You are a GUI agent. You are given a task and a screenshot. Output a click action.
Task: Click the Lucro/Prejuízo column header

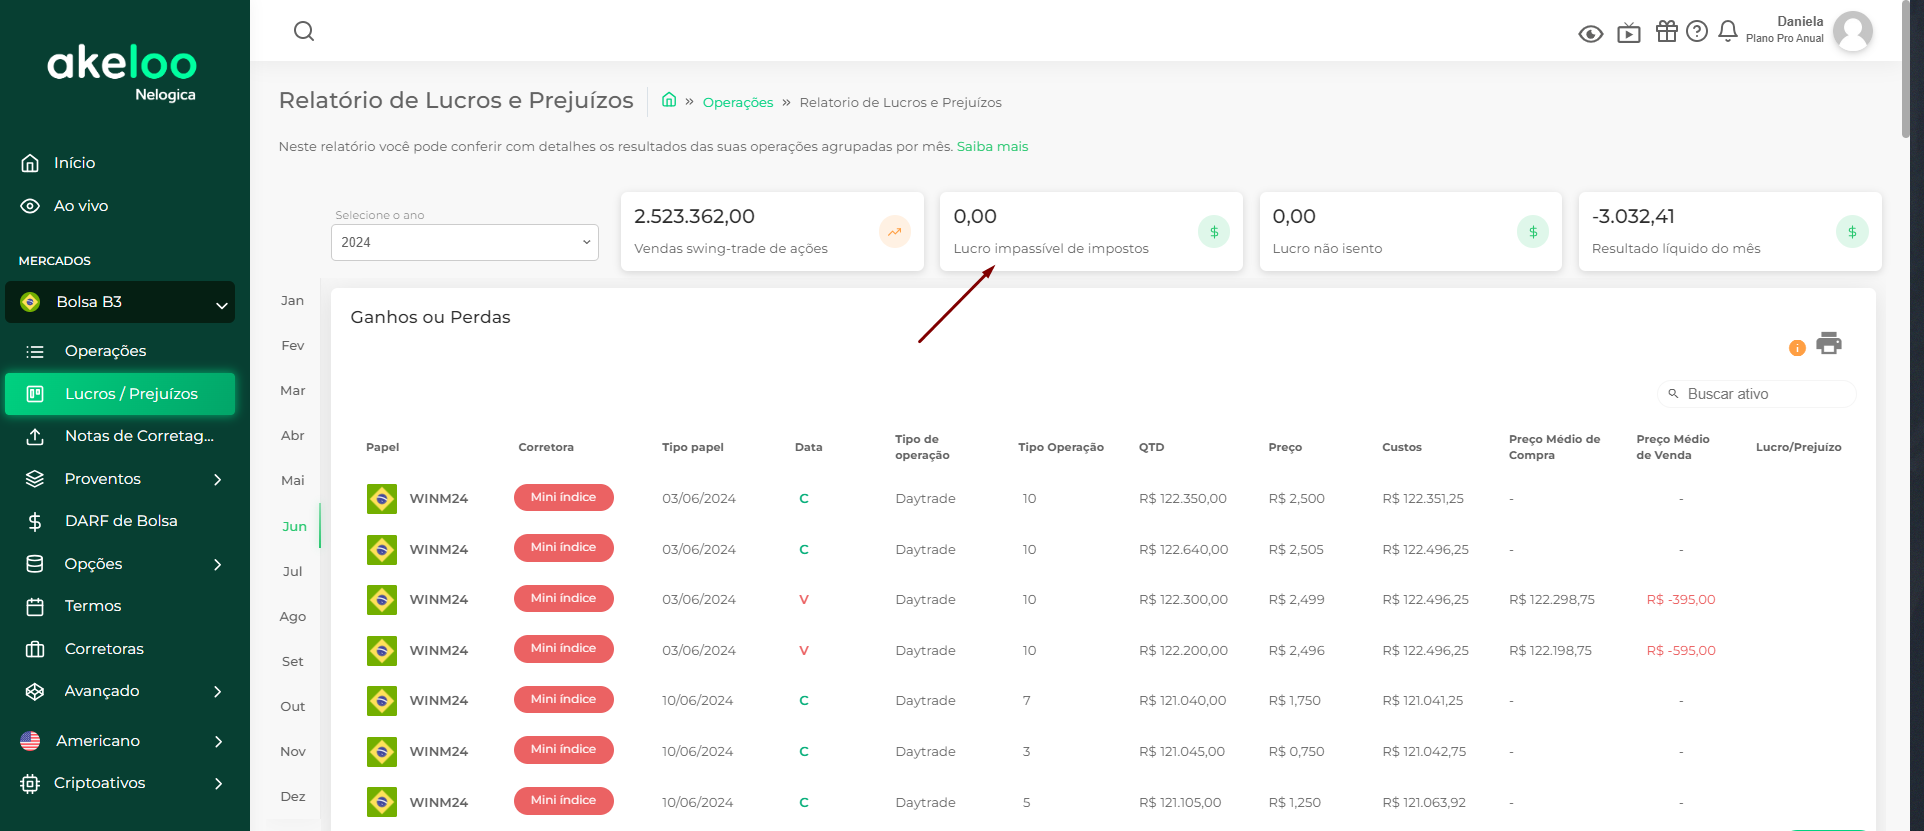pos(1798,447)
